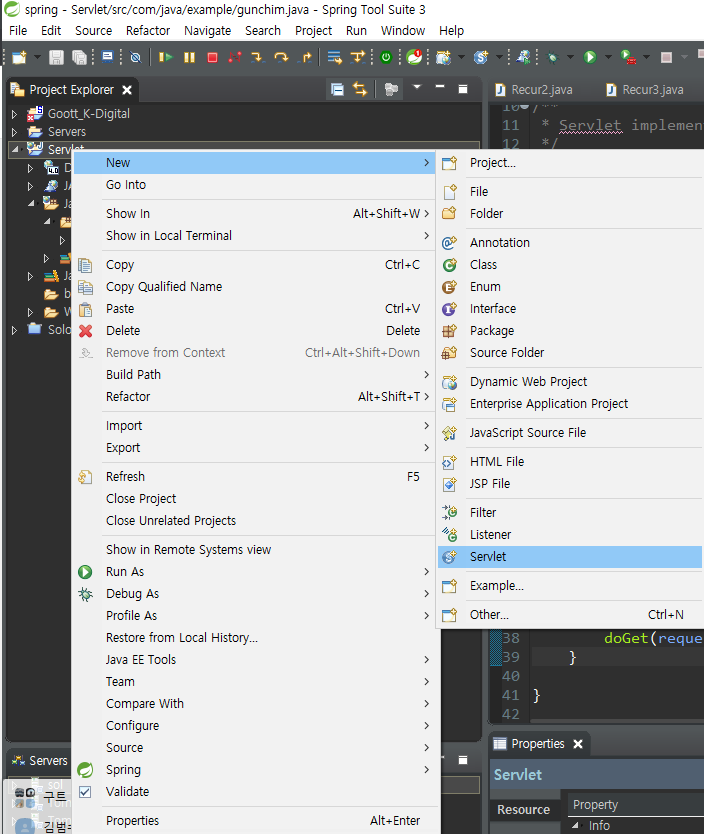The height and width of the screenshot is (834, 704).
Task: Click the Resume debug icon
Action: pos(165,57)
